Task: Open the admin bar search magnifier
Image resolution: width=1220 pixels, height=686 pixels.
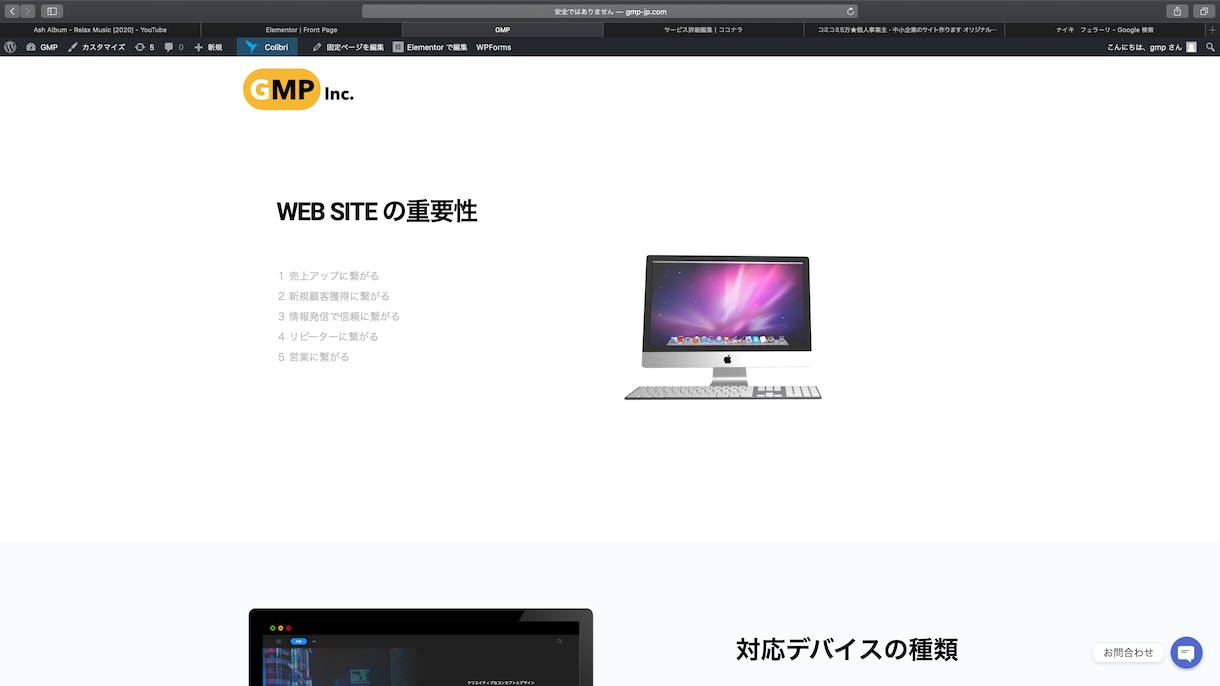Action: tap(1210, 47)
